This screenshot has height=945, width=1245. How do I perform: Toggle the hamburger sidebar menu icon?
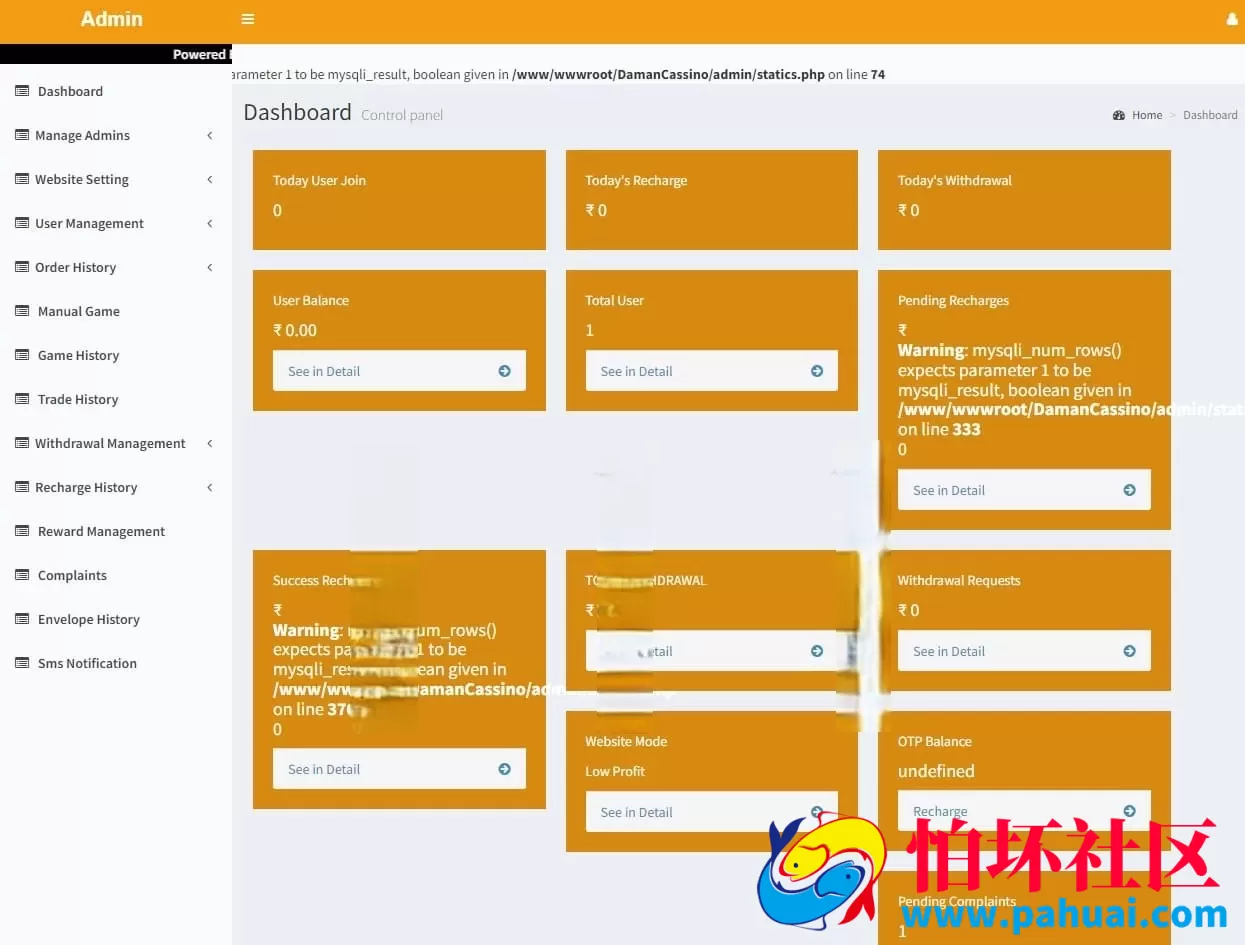coord(248,19)
